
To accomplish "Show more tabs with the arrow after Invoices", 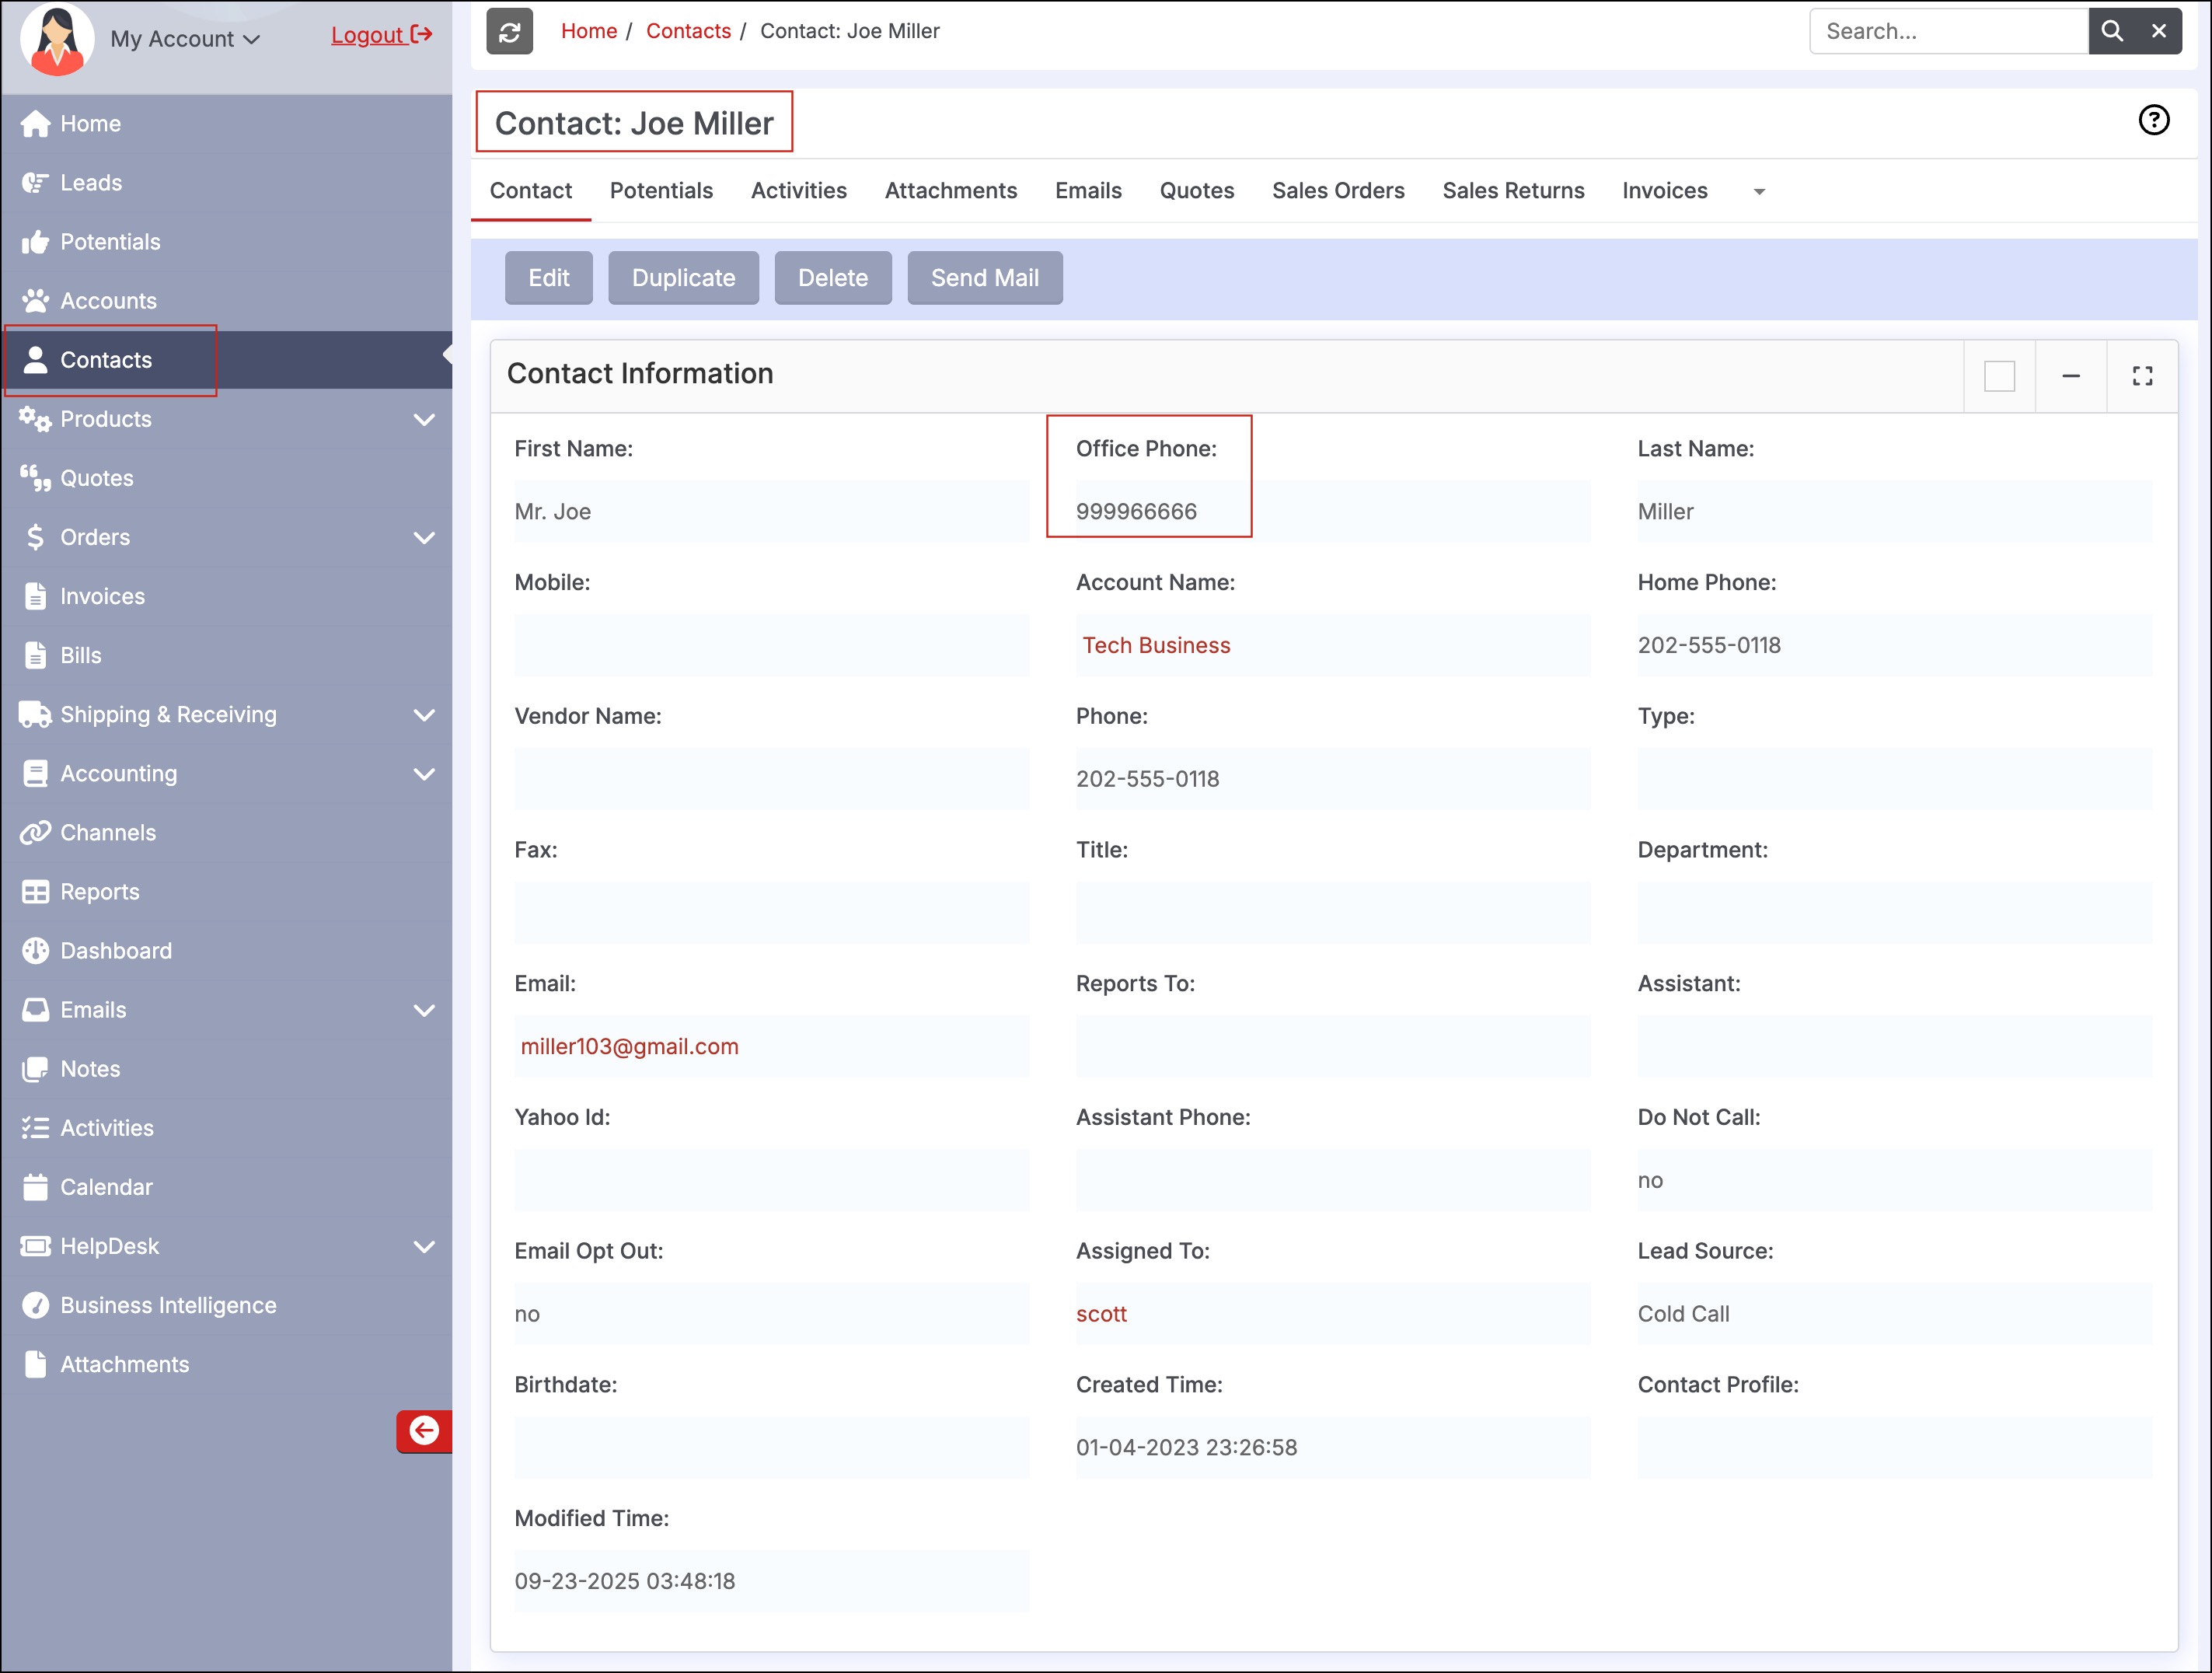I will tap(1759, 192).
